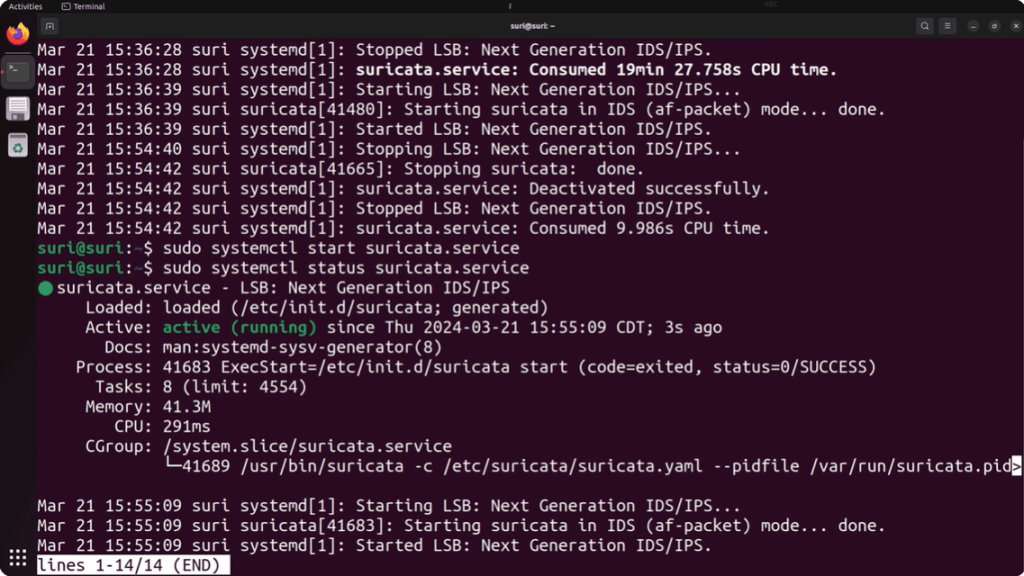Launch the text editor from the dock
The width and height of the screenshot is (1024, 576).
point(17,110)
